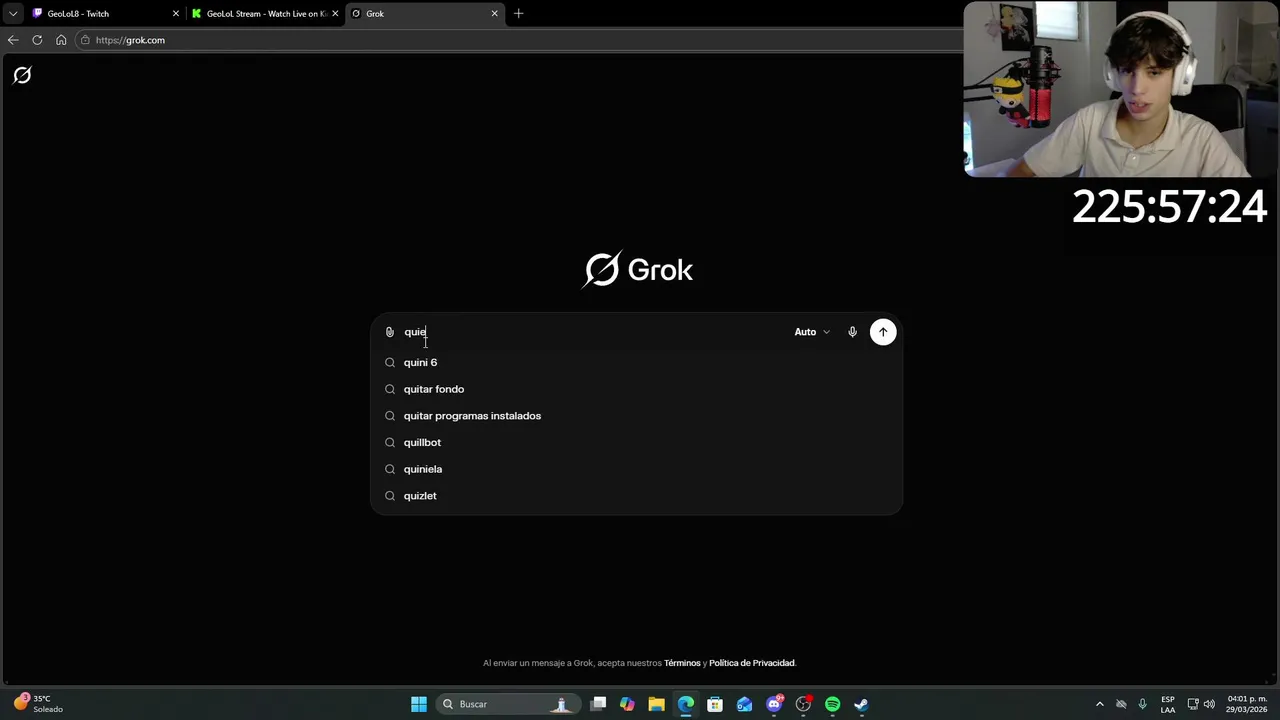Open the Auto model selector dropdown
The image size is (1280, 720).
[812, 332]
